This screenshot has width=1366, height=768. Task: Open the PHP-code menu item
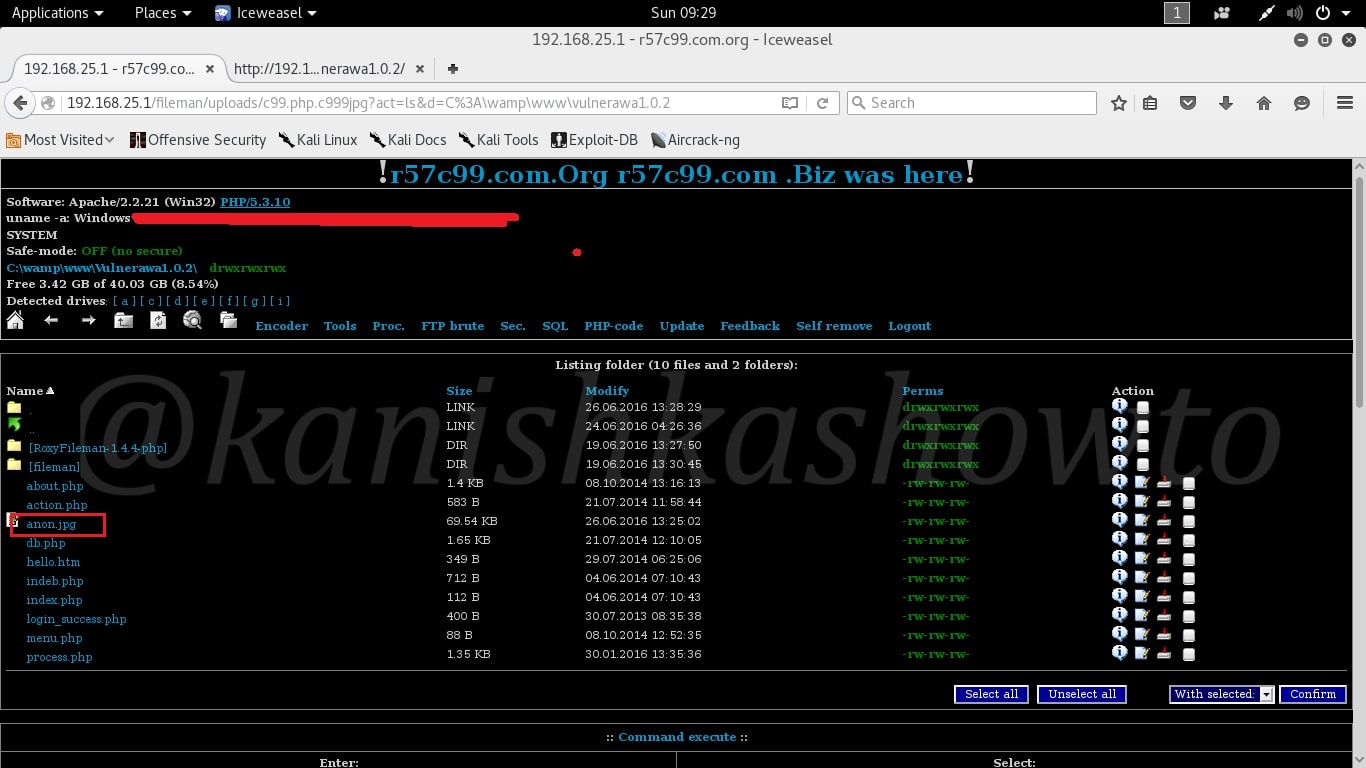click(614, 326)
